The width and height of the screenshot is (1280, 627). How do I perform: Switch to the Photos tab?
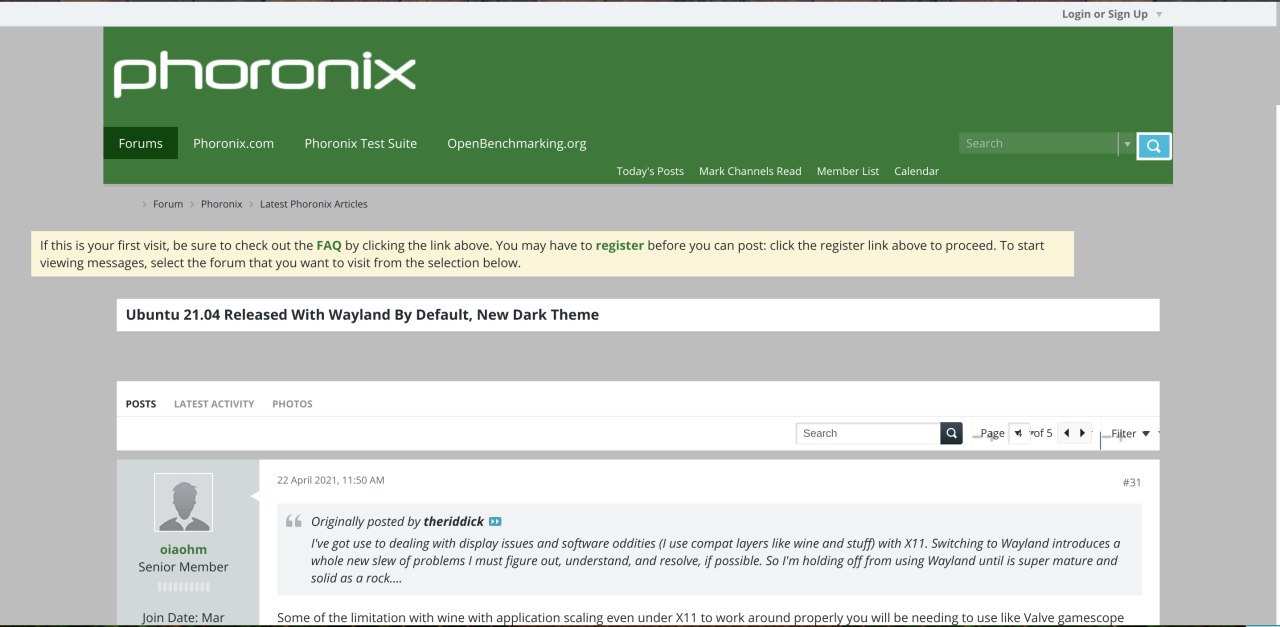(292, 404)
